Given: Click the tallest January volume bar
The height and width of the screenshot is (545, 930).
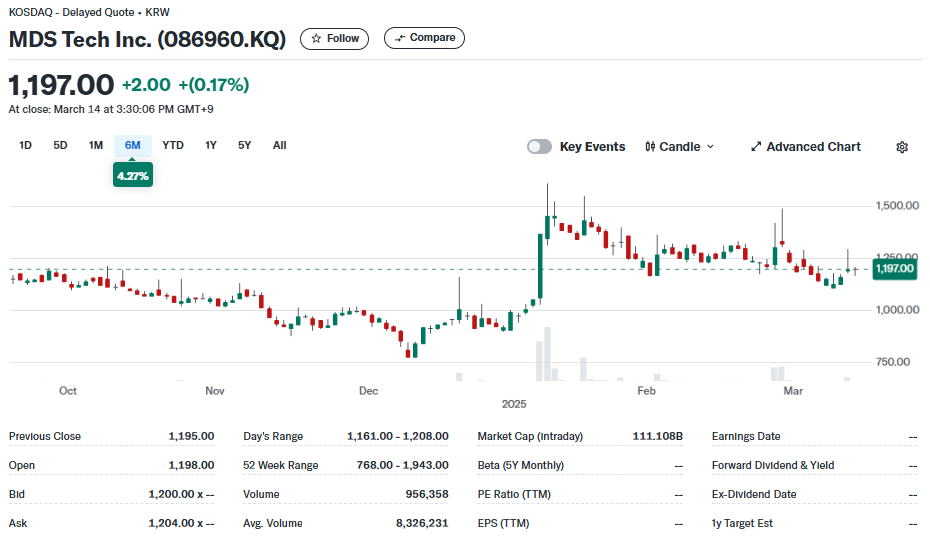Looking at the screenshot, I should click(x=547, y=353).
